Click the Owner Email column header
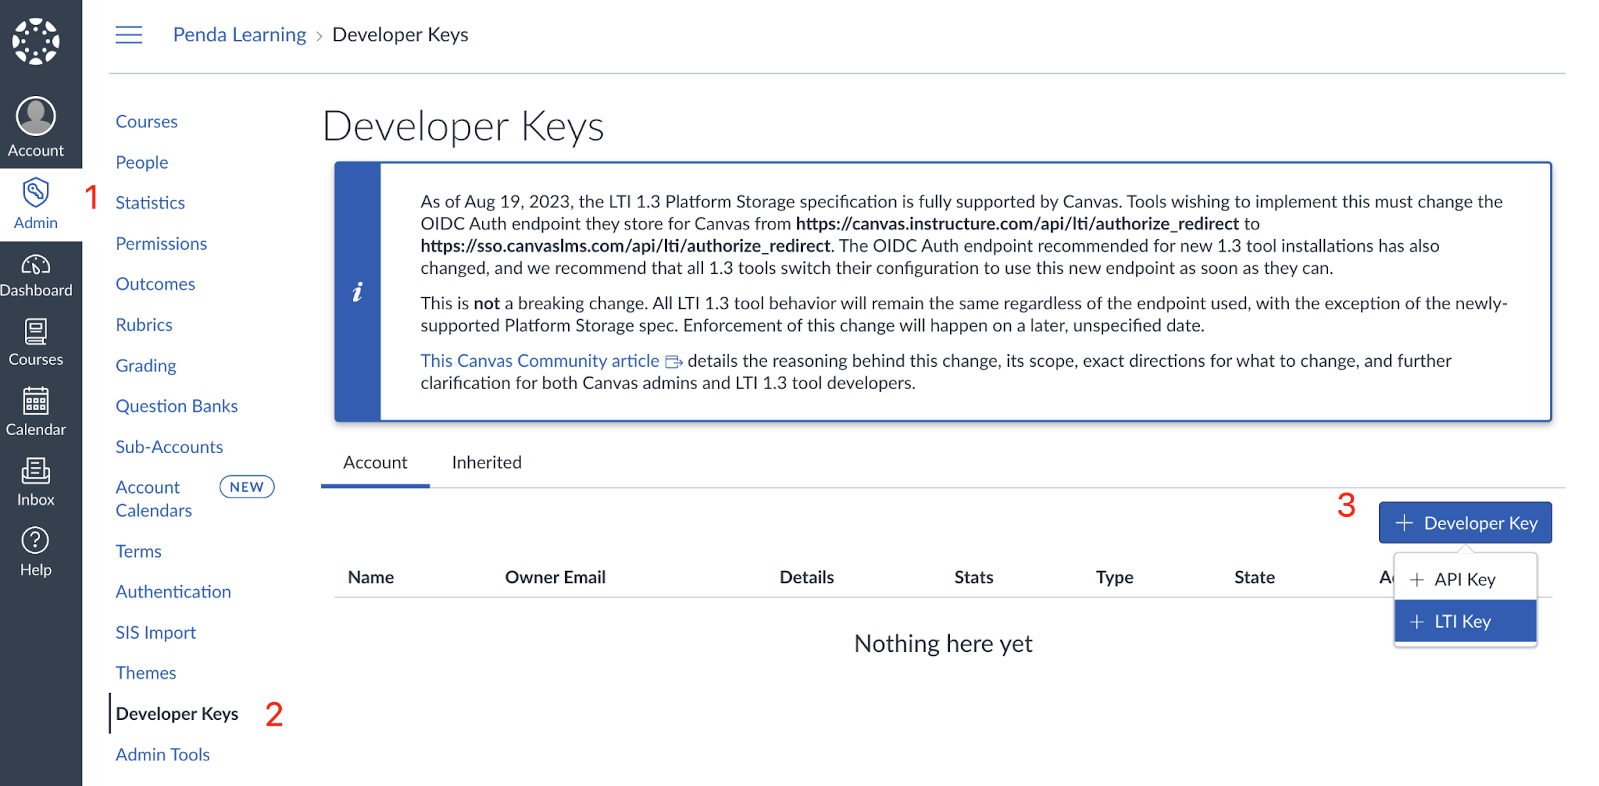Image resolution: width=1599 pixels, height=786 pixels. 555,577
